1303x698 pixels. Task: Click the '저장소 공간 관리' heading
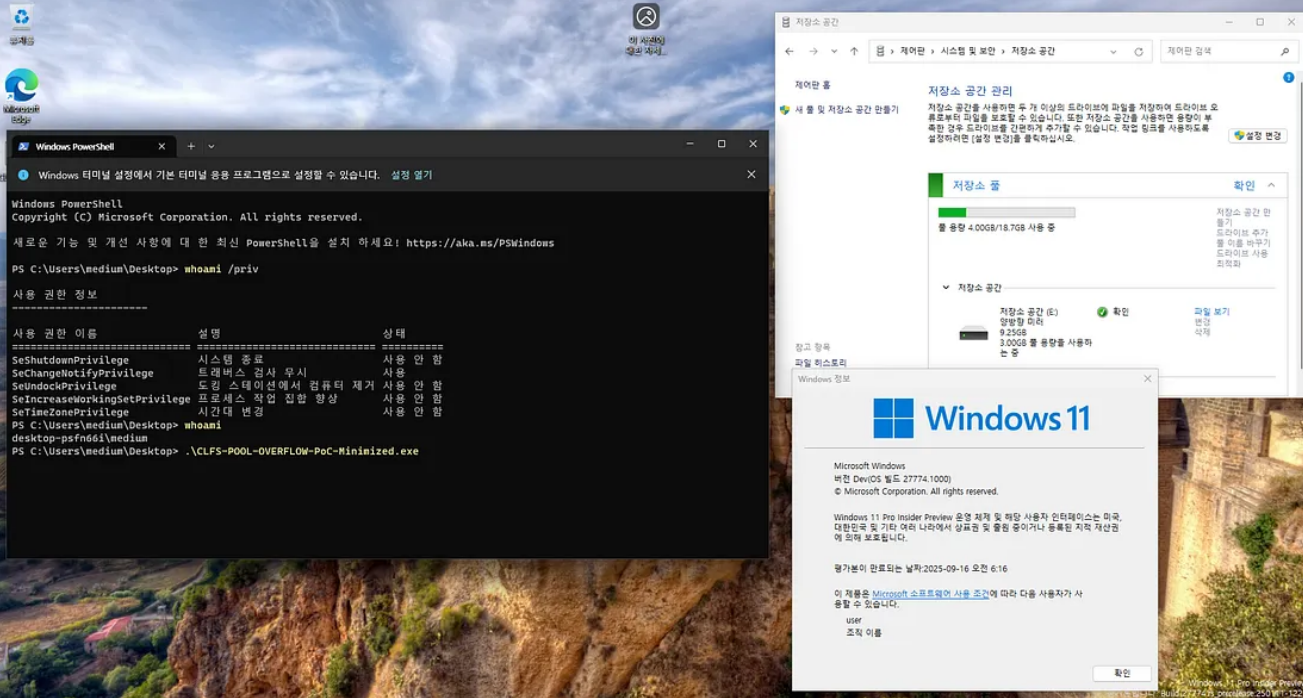[970, 91]
